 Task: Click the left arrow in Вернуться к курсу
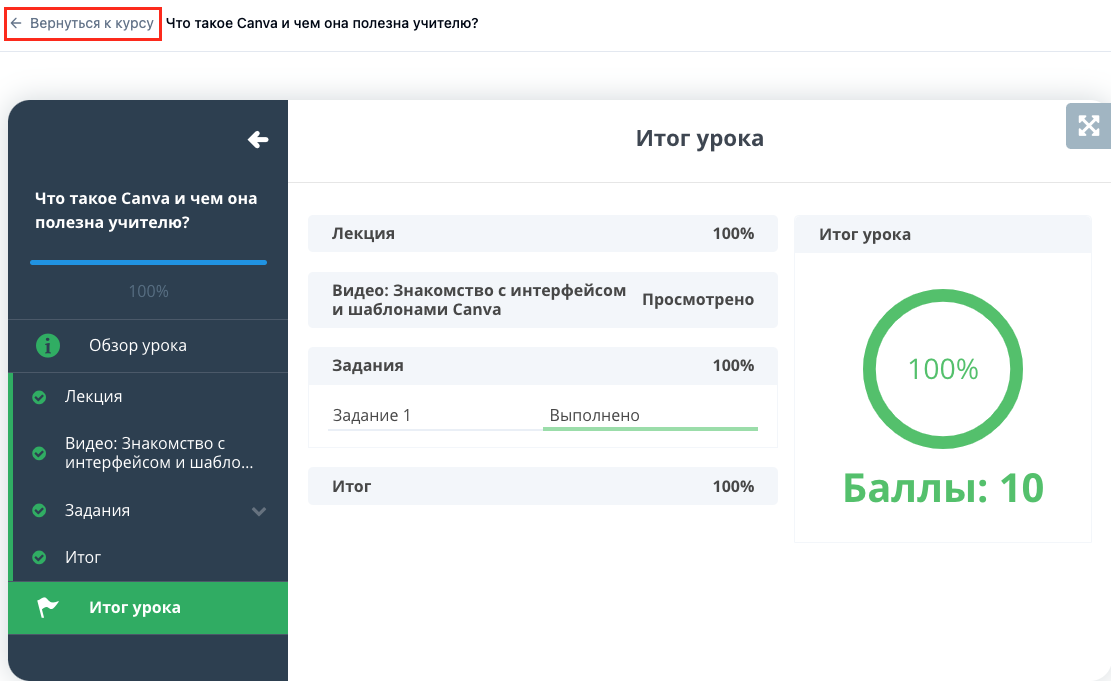tap(16, 23)
